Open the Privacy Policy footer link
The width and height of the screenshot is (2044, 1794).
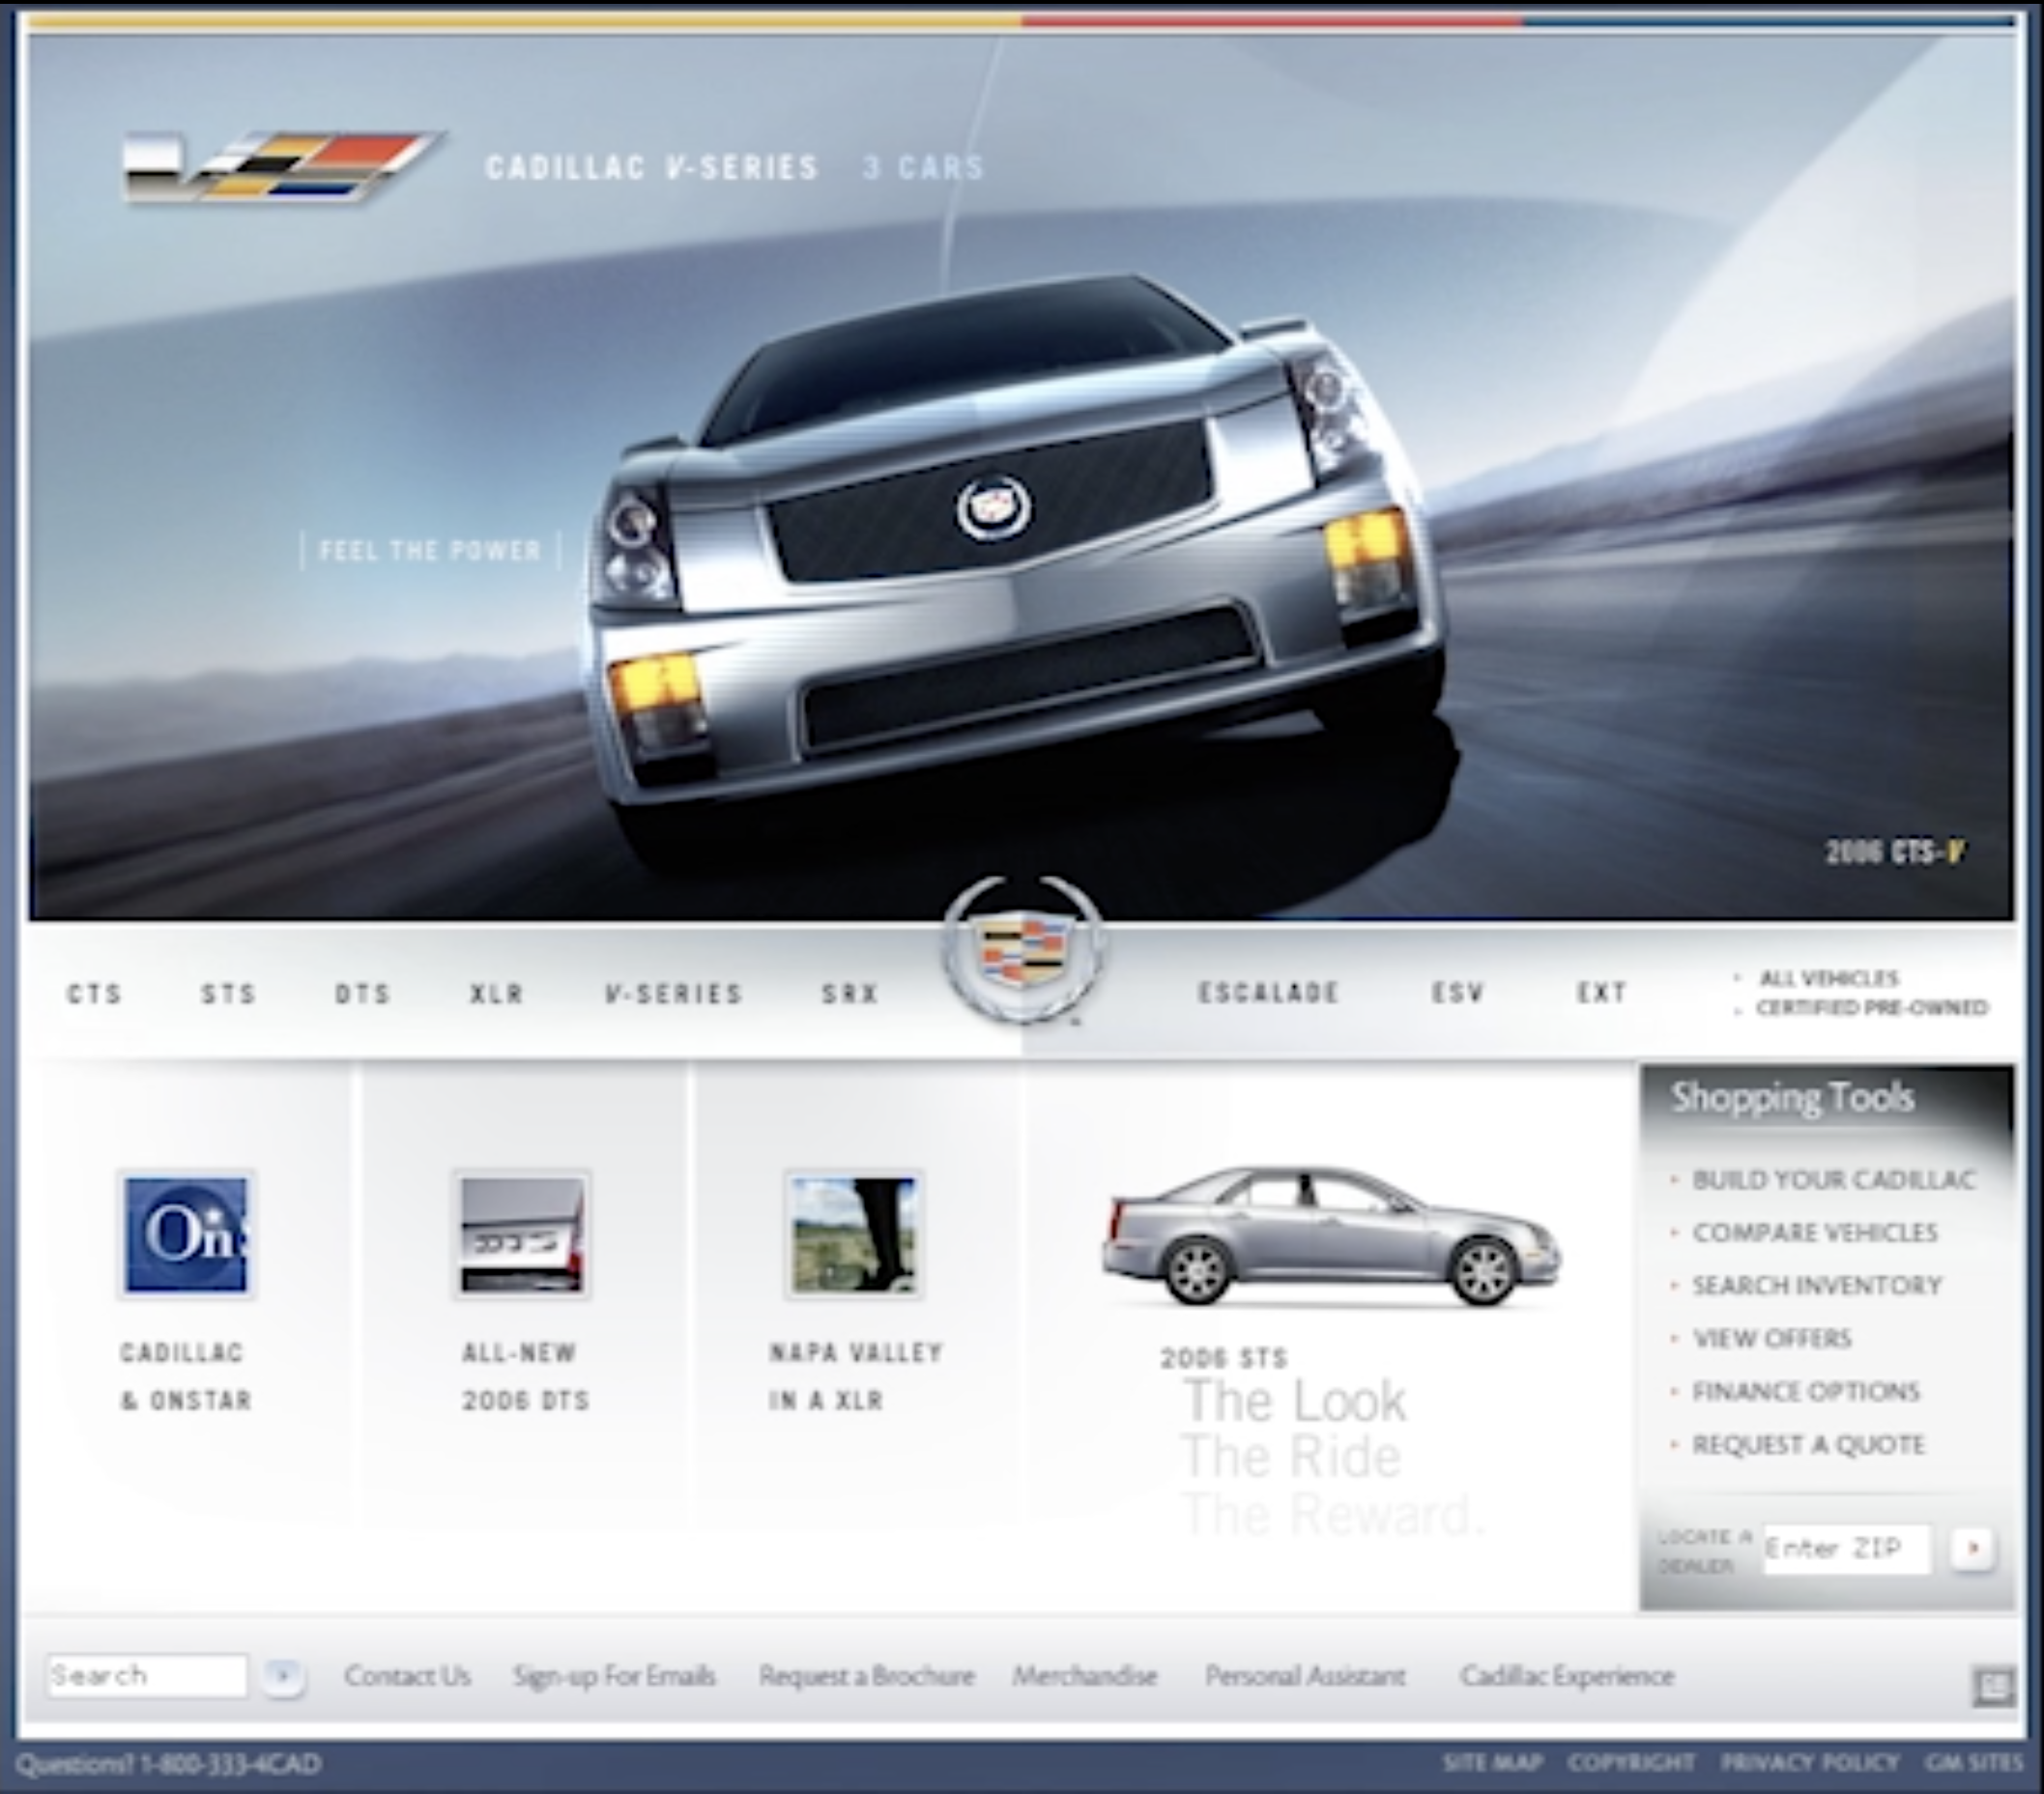click(1809, 1762)
